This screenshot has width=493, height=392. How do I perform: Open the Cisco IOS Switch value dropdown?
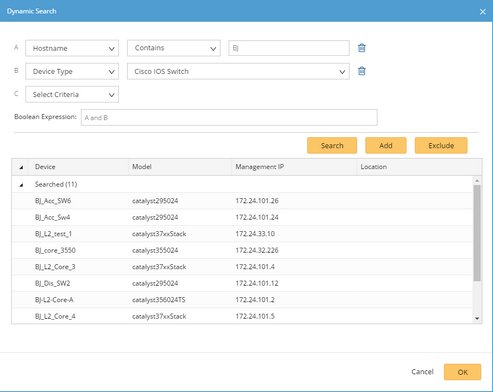click(238, 71)
